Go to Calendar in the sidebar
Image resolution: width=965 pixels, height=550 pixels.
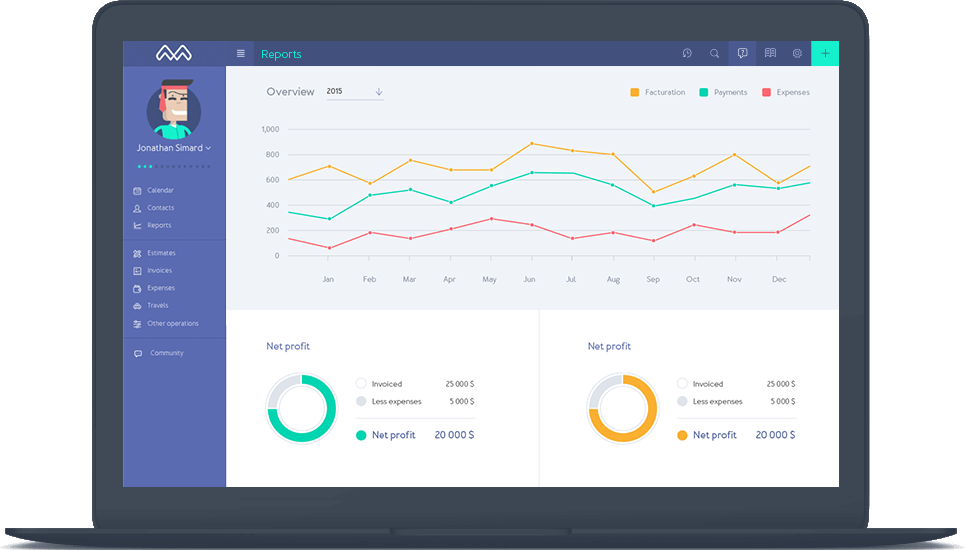coord(159,190)
